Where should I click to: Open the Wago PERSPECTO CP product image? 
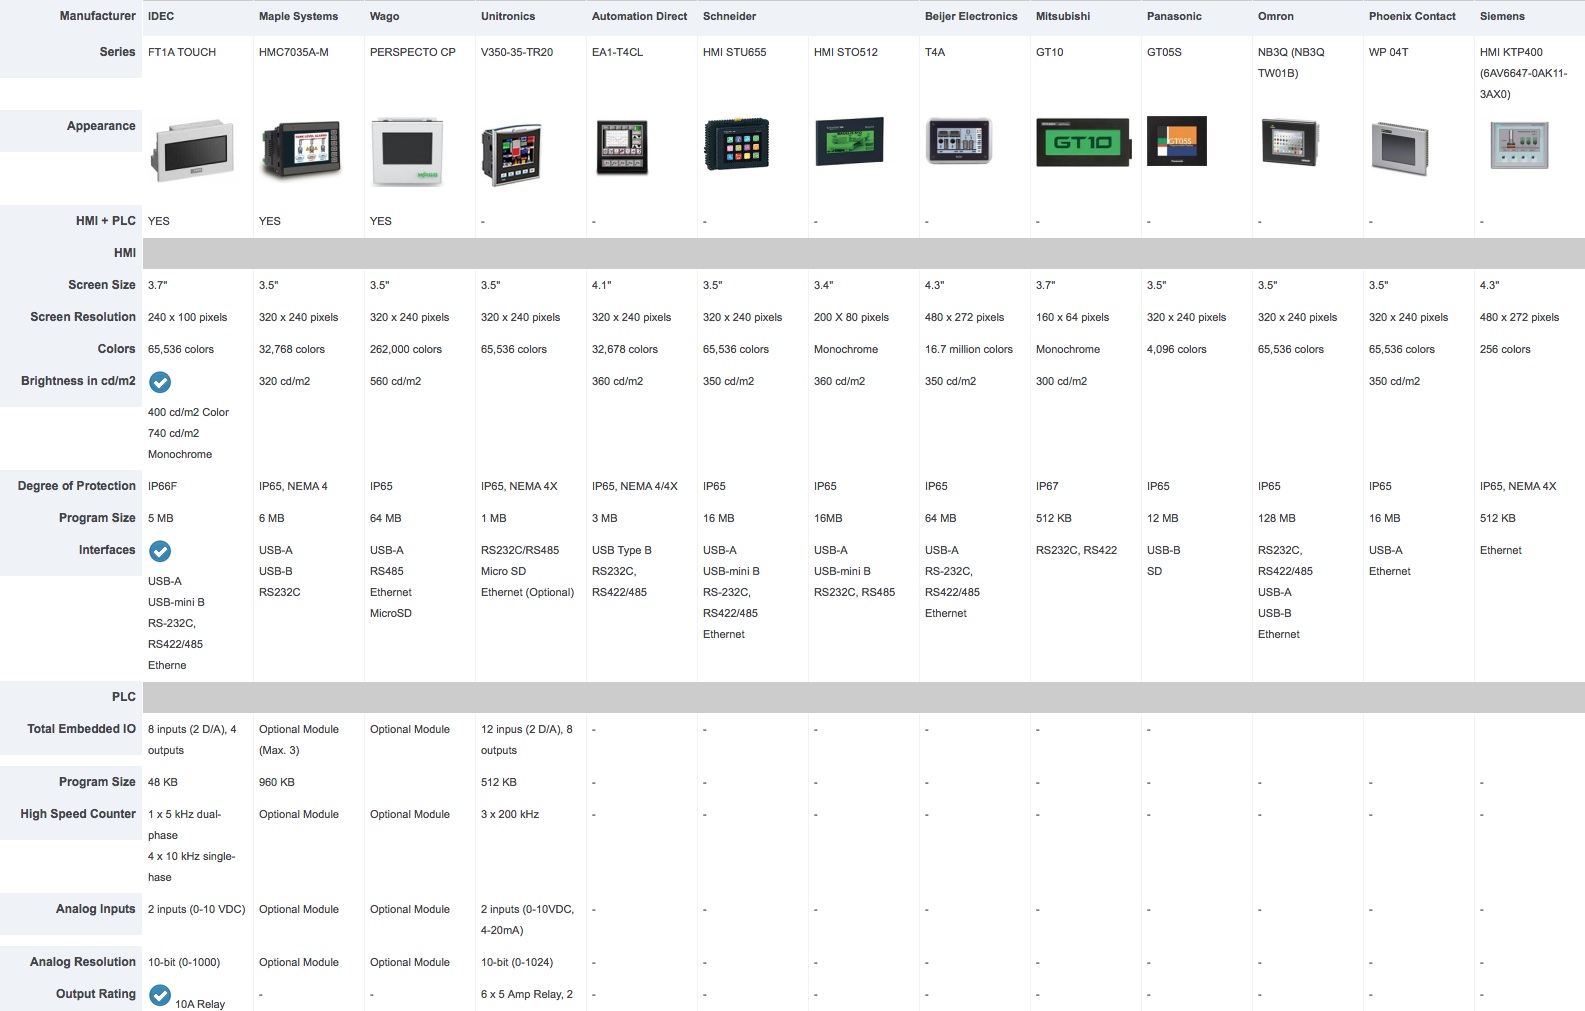[x=407, y=151]
